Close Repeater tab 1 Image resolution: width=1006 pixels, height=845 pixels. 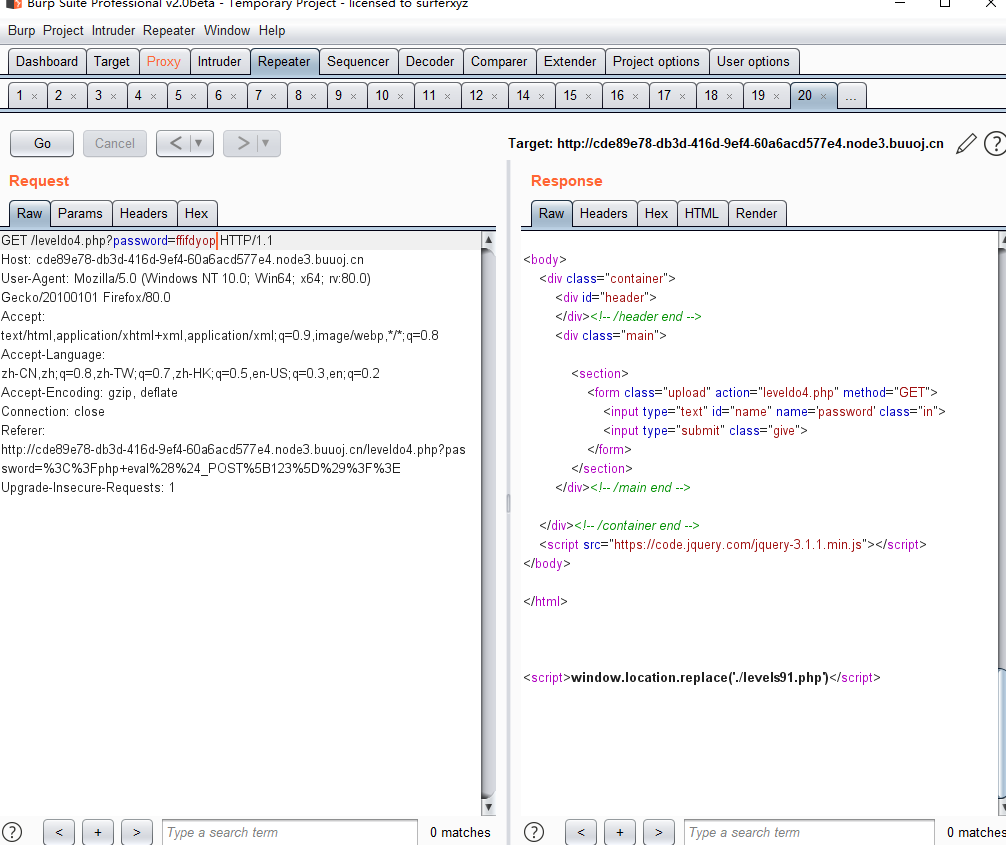click(x=35, y=96)
